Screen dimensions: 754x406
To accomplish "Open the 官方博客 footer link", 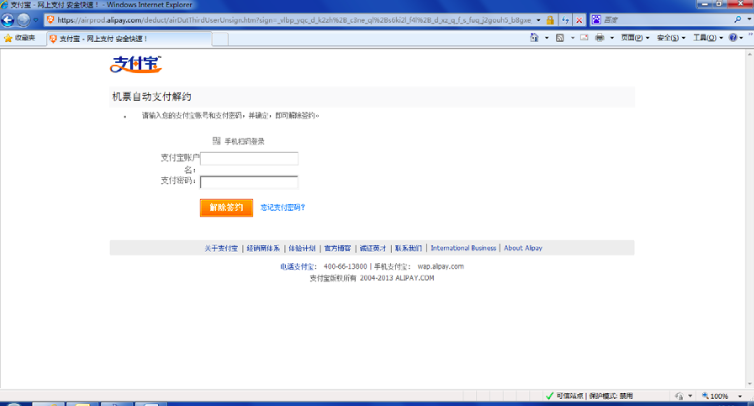I will coord(338,248).
